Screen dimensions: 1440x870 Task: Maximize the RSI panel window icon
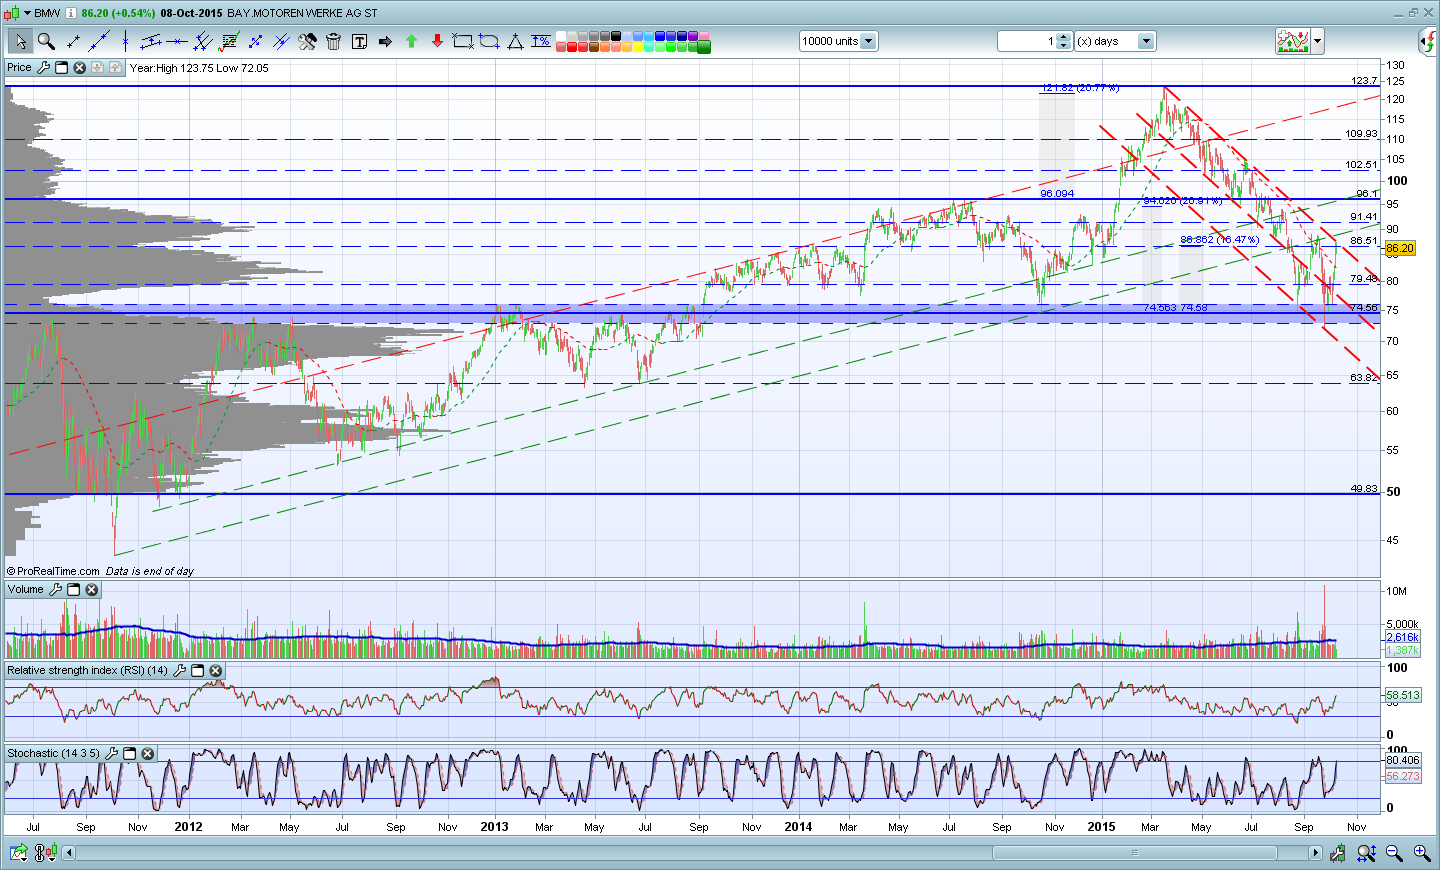(x=197, y=671)
